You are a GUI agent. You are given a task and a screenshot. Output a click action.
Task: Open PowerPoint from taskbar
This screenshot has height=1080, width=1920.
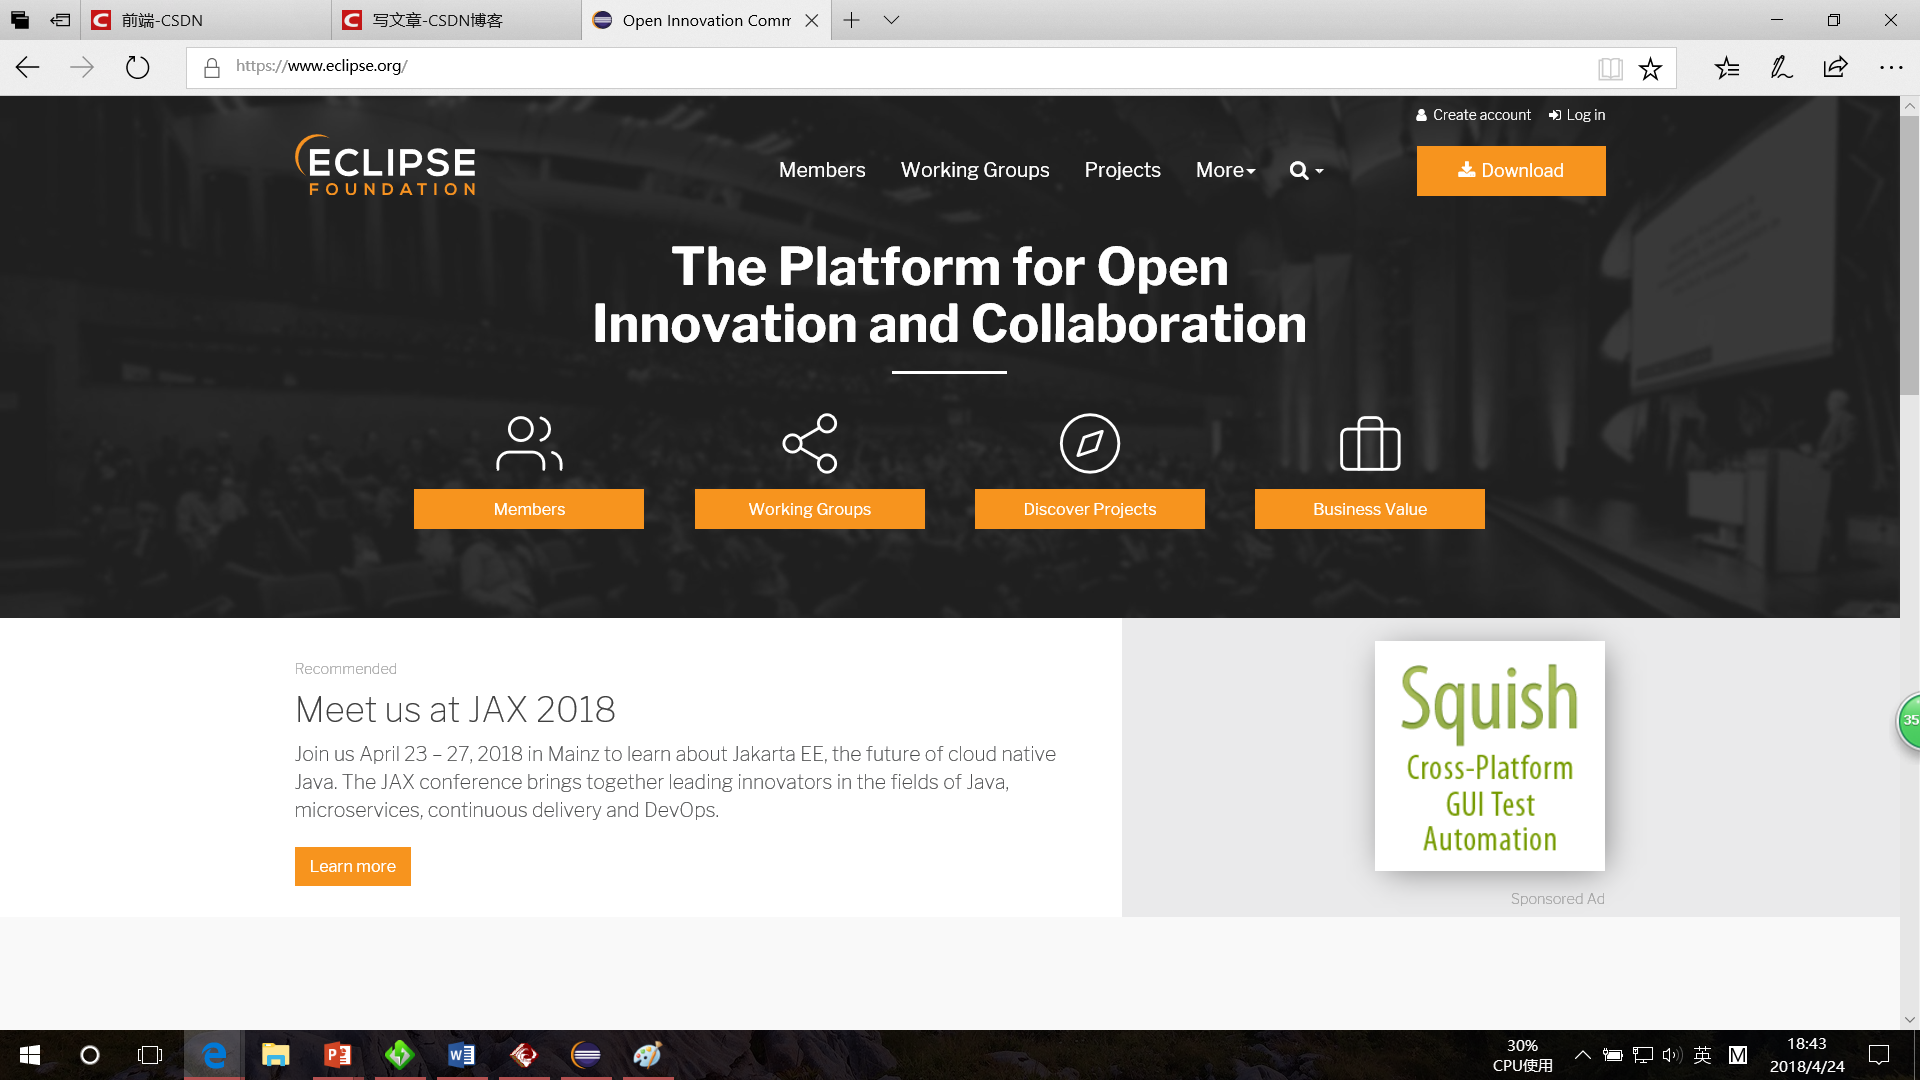click(x=338, y=1055)
